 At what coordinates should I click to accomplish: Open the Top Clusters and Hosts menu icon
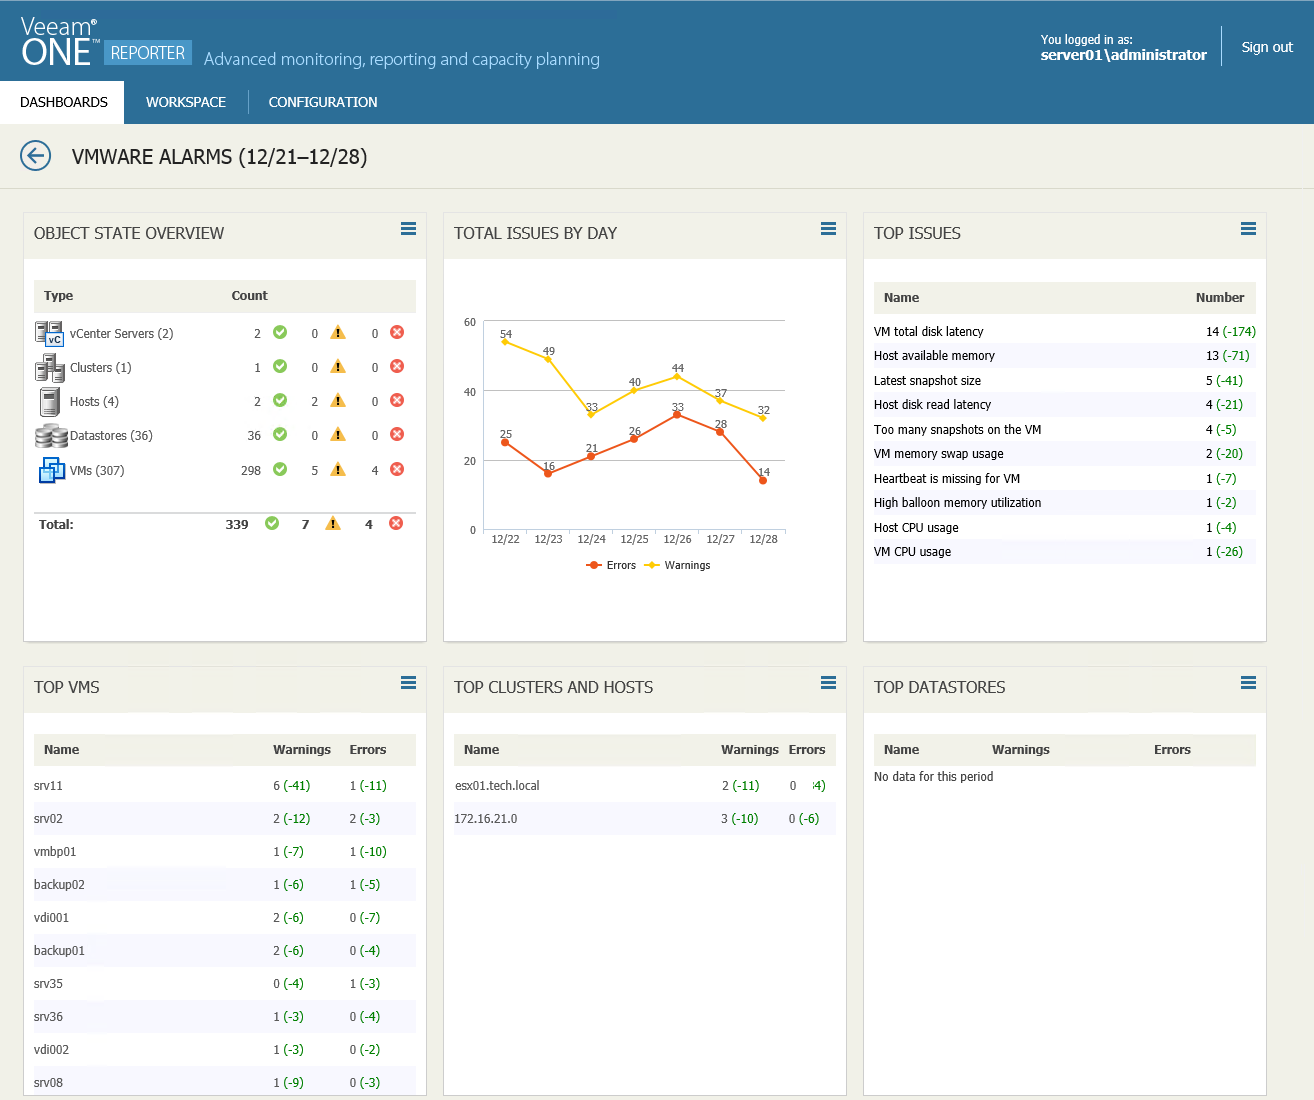pyautogui.click(x=828, y=683)
